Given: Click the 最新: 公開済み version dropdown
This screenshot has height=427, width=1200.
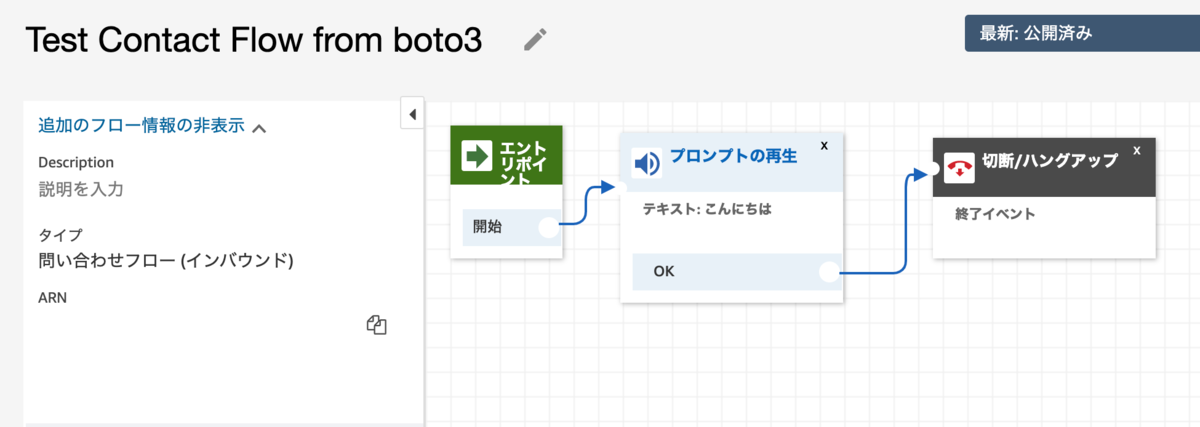Looking at the screenshot, I should 1080,33.
